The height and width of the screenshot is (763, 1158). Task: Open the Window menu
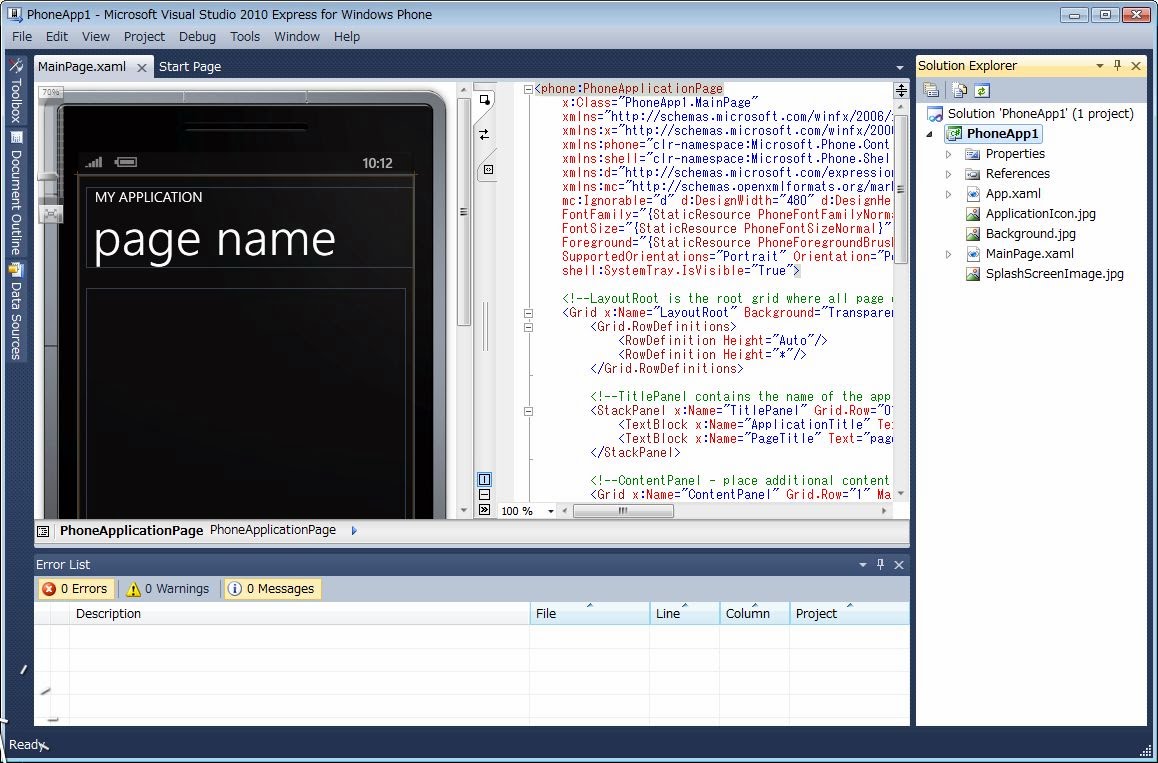point(297,36)
